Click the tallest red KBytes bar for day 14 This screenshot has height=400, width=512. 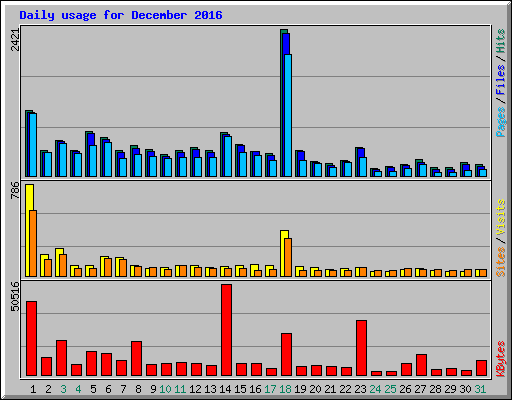[x=227, y=330]
